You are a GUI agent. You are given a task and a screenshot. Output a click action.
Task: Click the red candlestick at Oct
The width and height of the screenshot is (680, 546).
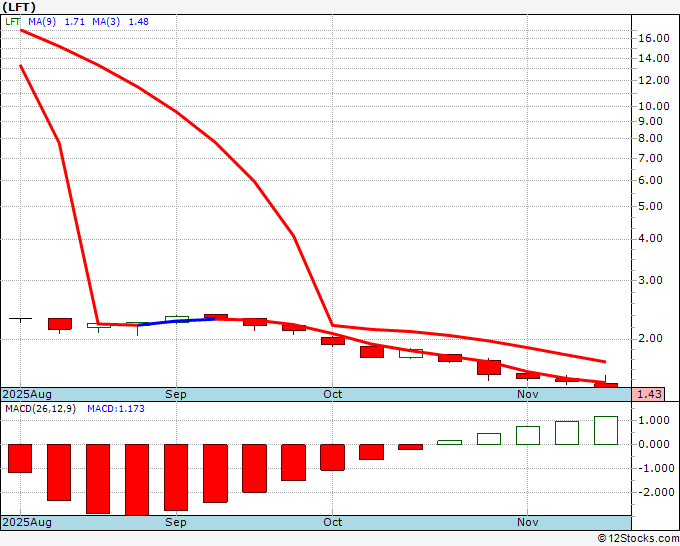click(x=333, y=341)
